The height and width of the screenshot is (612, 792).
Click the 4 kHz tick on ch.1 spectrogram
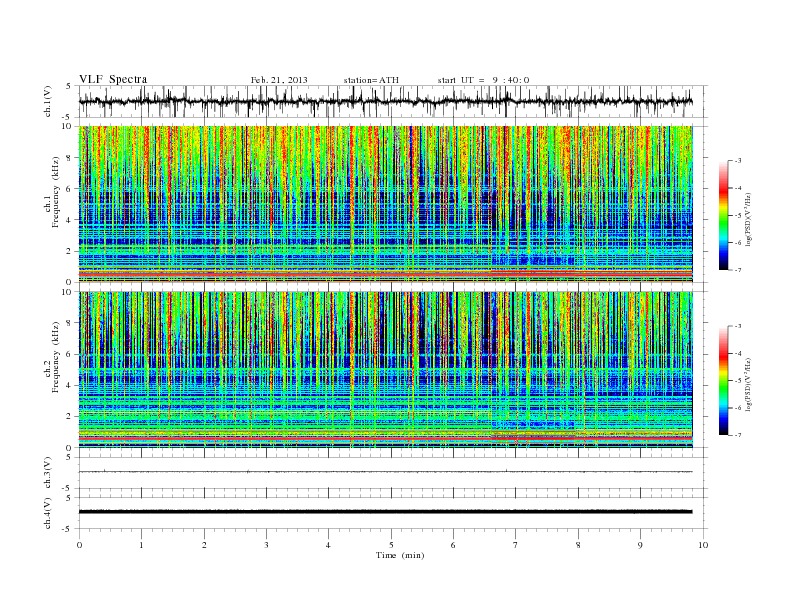(70, 220)
